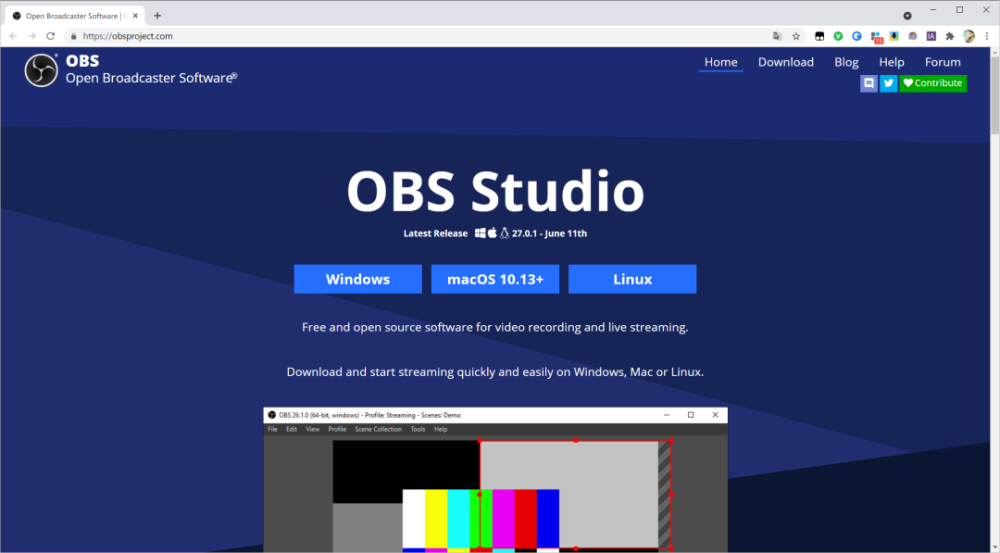Download OBS Studio for Windows
The image size is (1000, 553).
[358, 279]
